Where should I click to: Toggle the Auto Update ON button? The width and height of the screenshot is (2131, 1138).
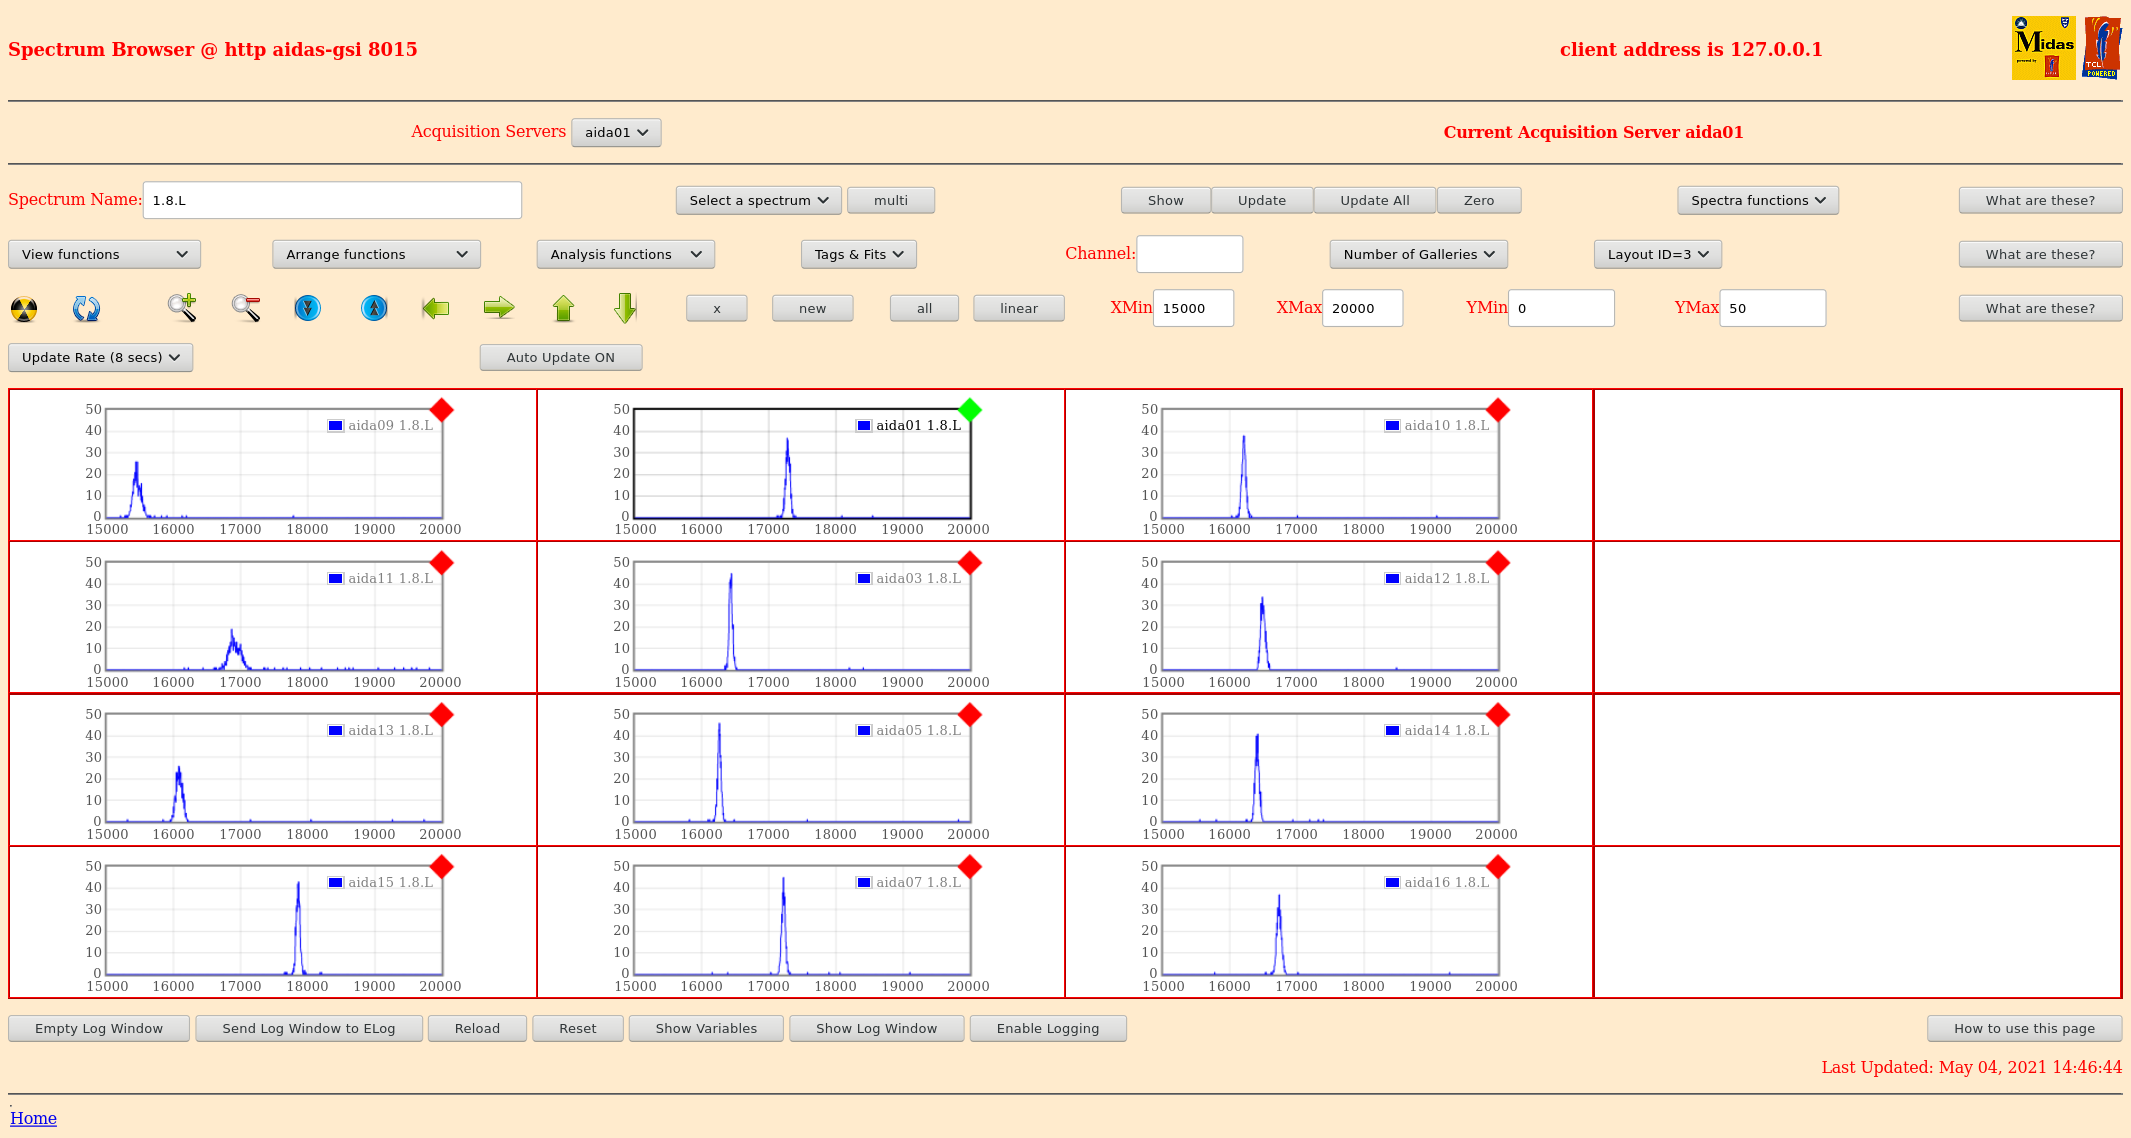point(560,357)
